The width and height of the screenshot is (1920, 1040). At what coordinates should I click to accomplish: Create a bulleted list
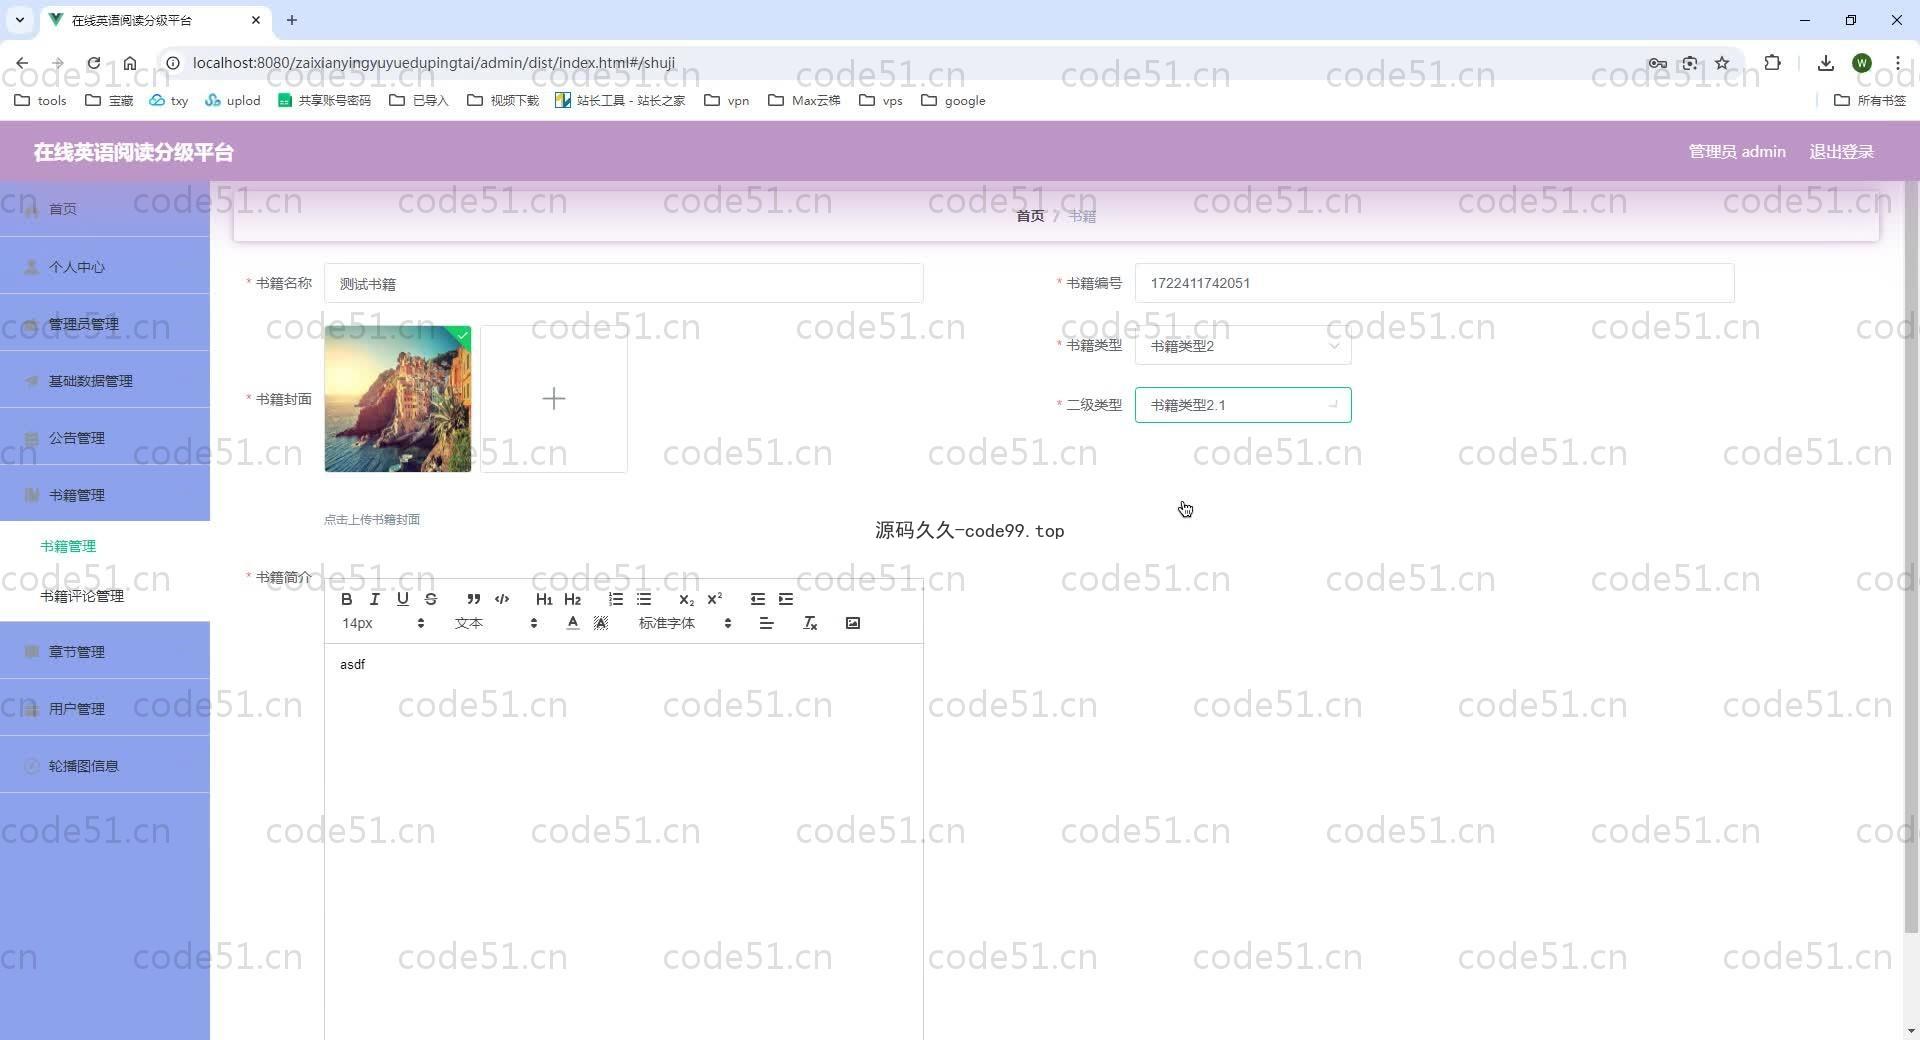644,599
